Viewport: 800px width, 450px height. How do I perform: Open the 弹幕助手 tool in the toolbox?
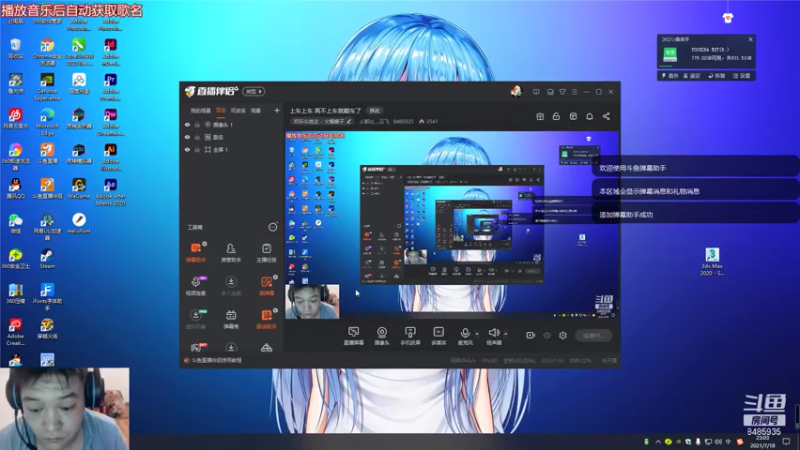click(x=195, y=252)
